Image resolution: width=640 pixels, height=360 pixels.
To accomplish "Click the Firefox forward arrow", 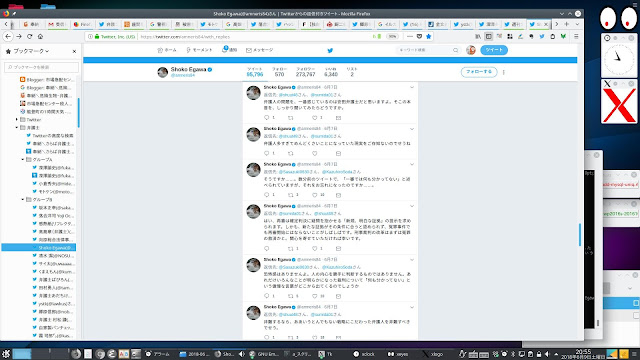I will tap(19, 36).
